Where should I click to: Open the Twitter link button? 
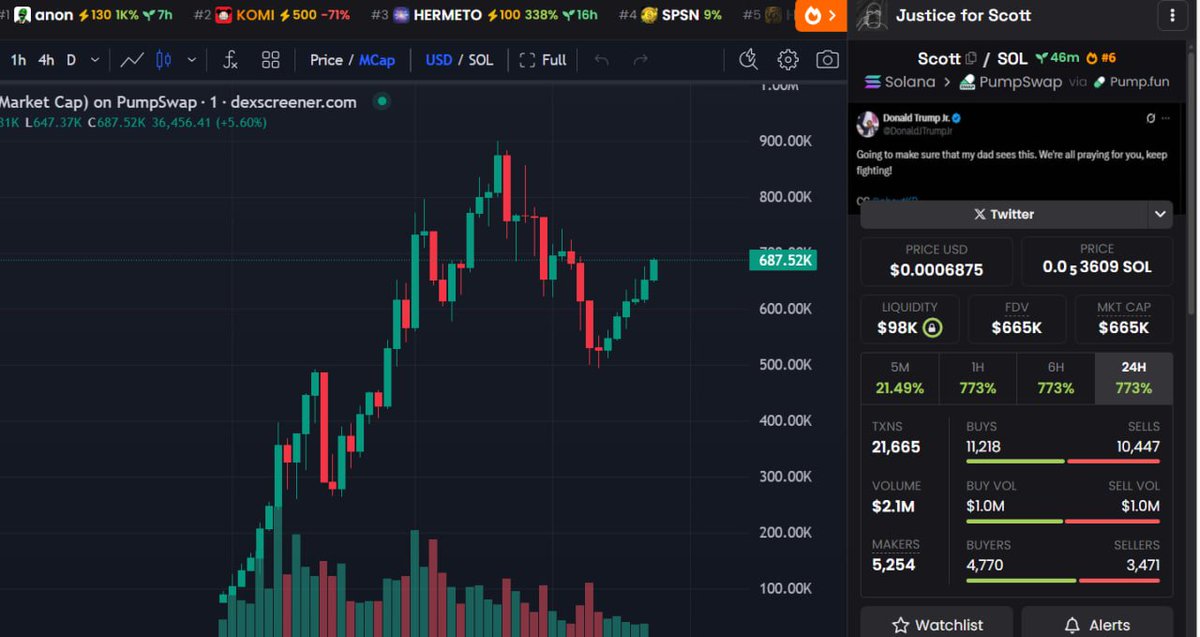click(1004, 214)
